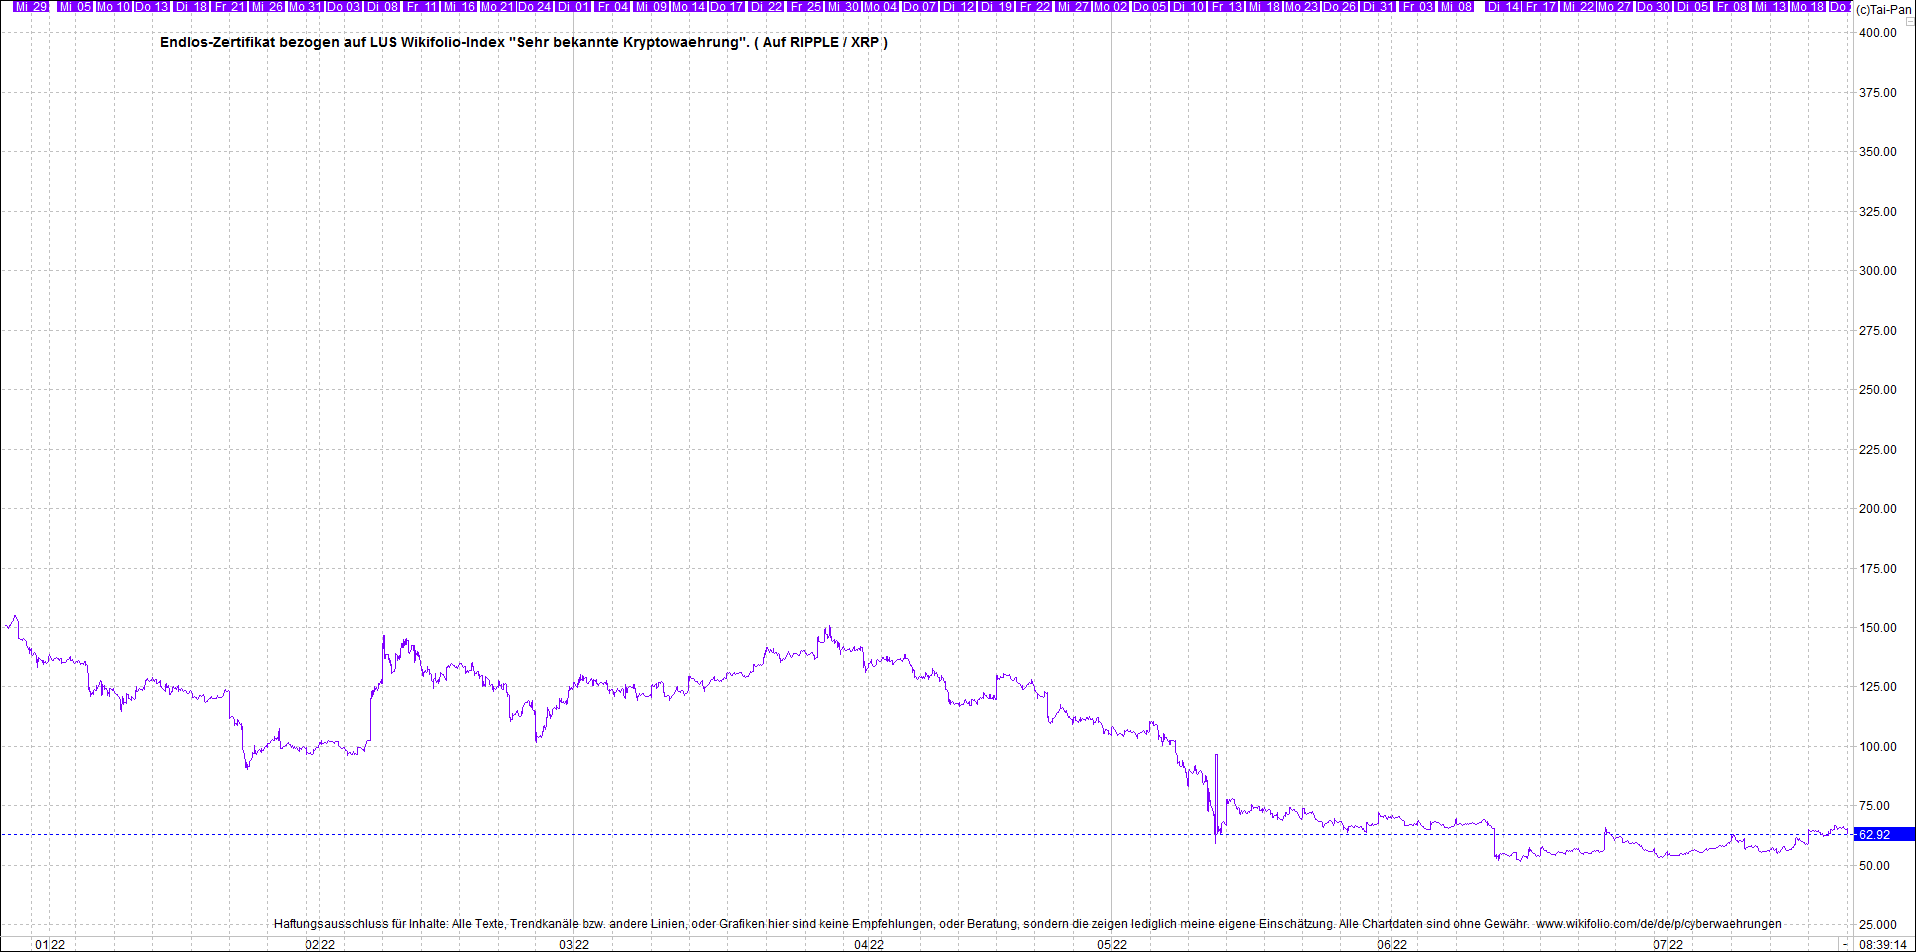Click the 04|22 month label
1916x952 pixels.
(869, 944)
